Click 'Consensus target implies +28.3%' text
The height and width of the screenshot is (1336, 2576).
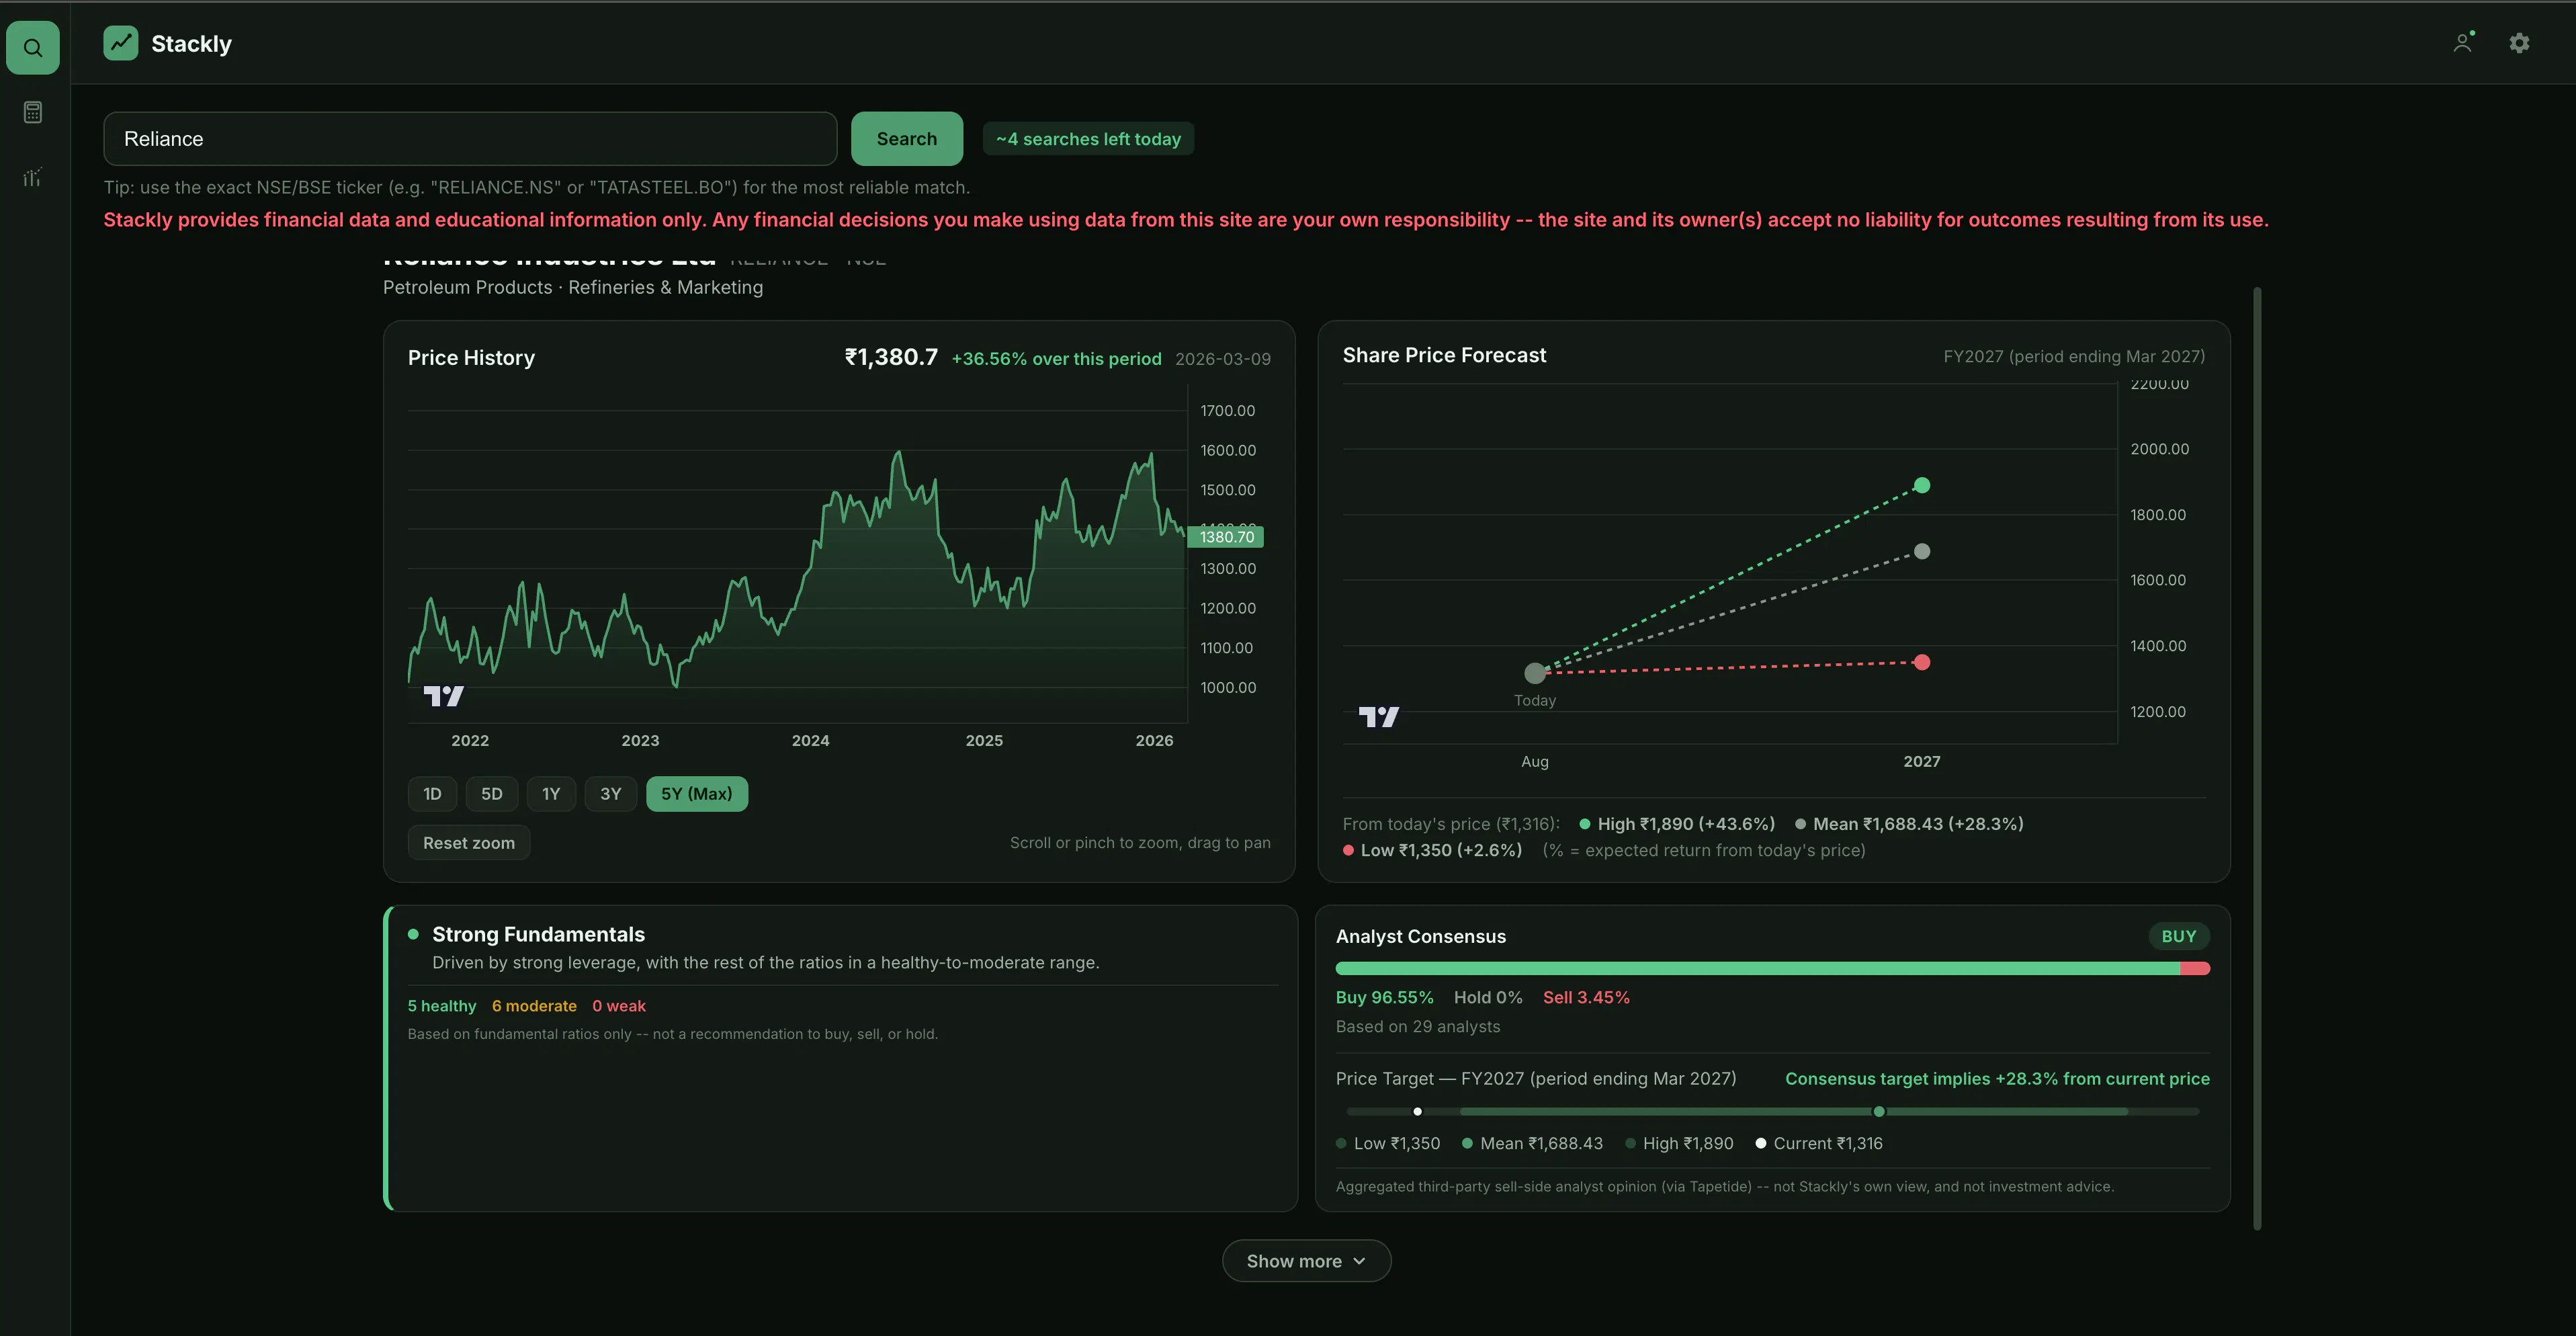[x=1997, y=1079]
